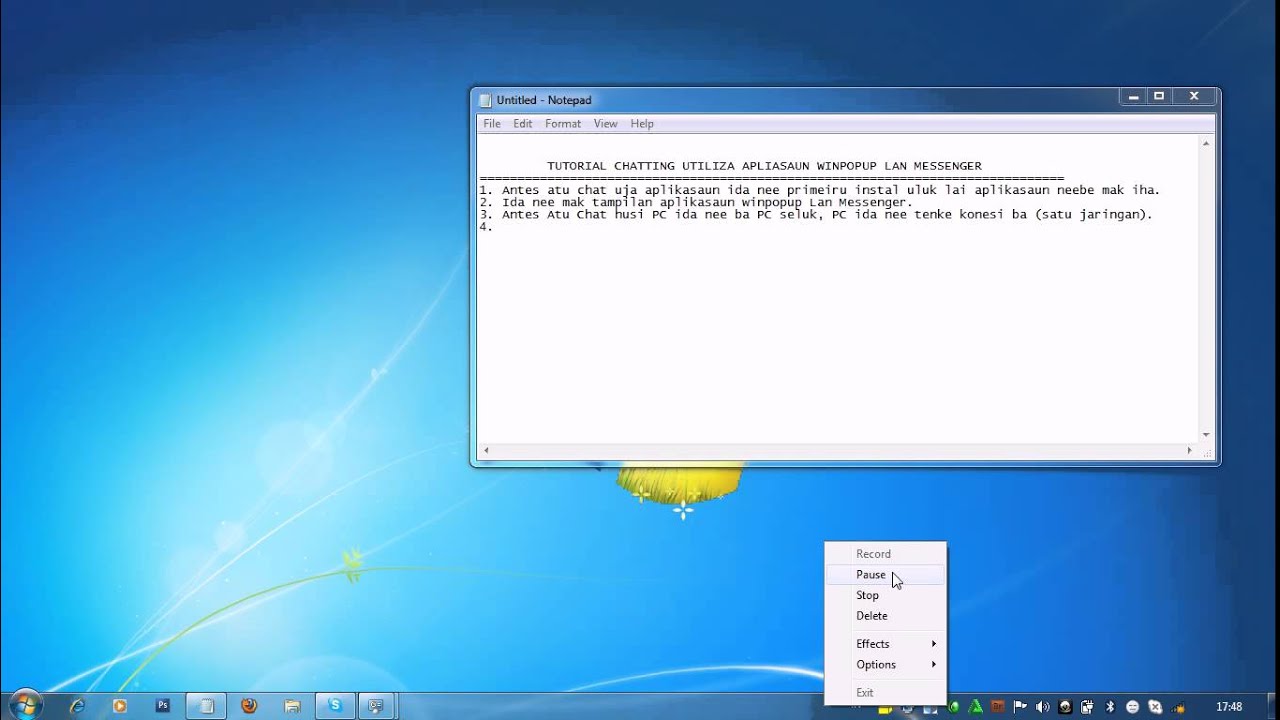
Task: Open the Adobe Bridge tray icon
Action: tap(997, 706)
